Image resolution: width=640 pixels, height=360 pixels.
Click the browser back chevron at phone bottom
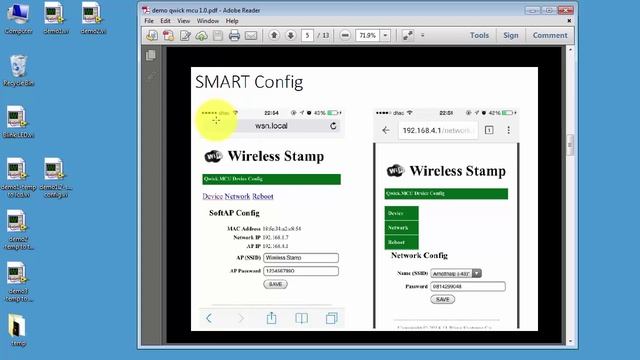(209, 318)
